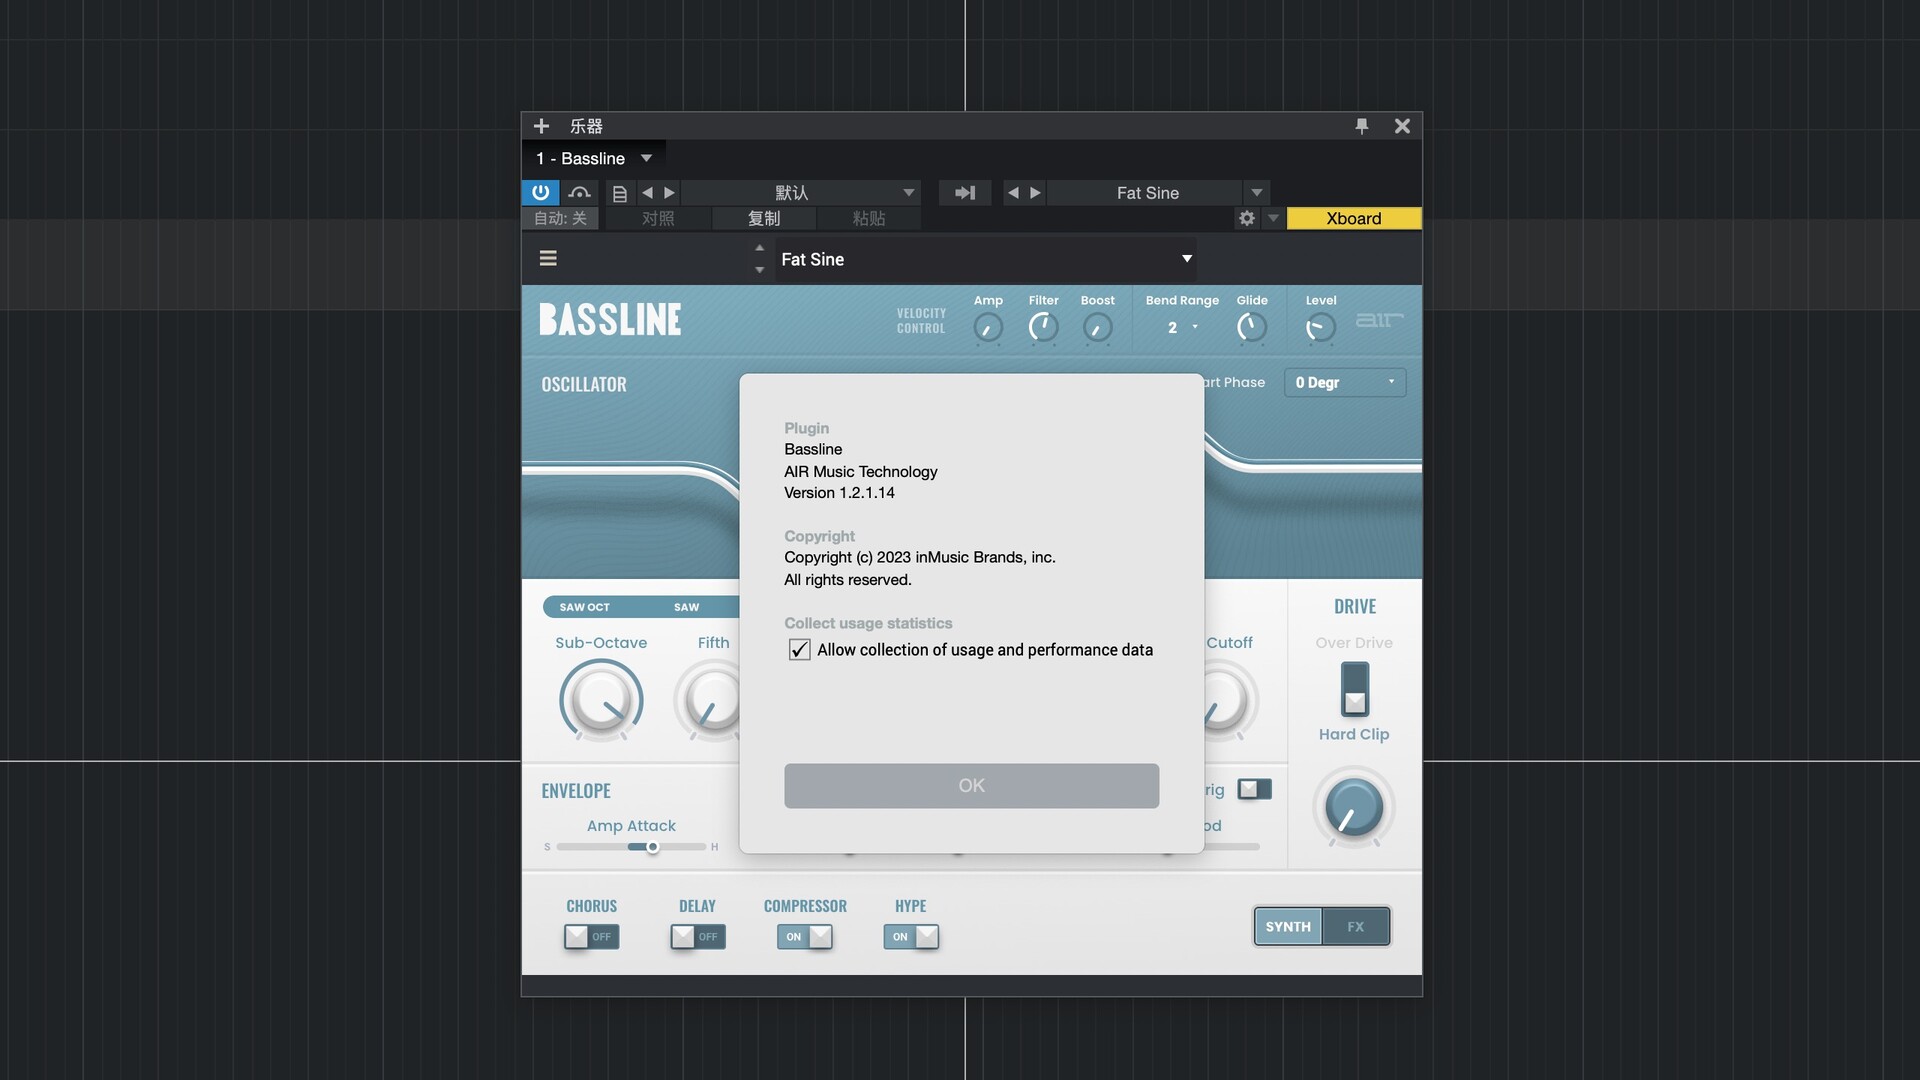Switch to the FX tab

1355,927
